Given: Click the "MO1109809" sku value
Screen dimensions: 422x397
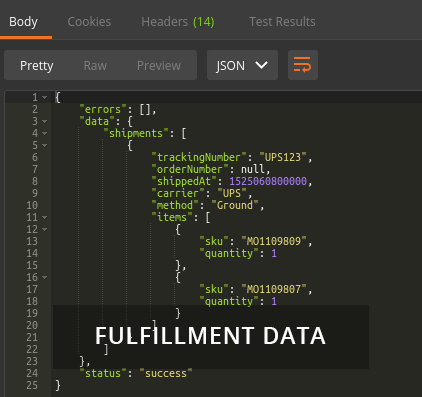Looking at the screenshot, I should [274, 241].
